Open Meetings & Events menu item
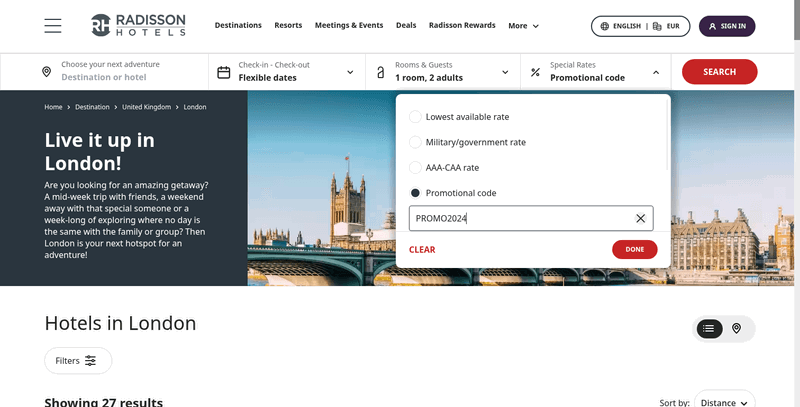 [349, 25]
